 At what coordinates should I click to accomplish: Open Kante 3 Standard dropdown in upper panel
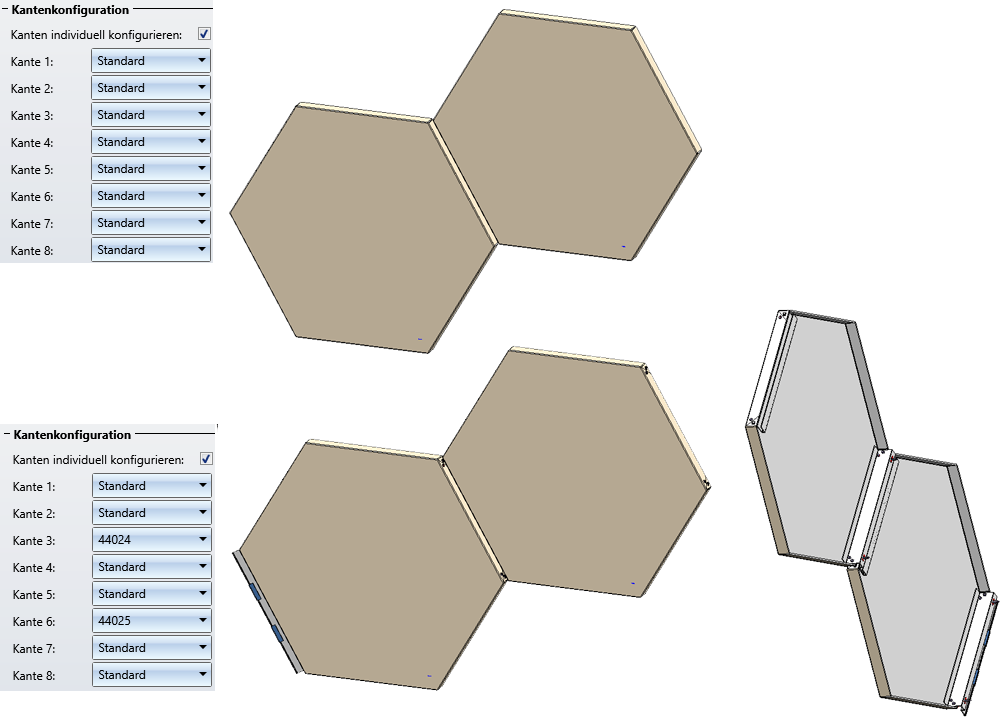pyautogui.click(x=151, y=115)
